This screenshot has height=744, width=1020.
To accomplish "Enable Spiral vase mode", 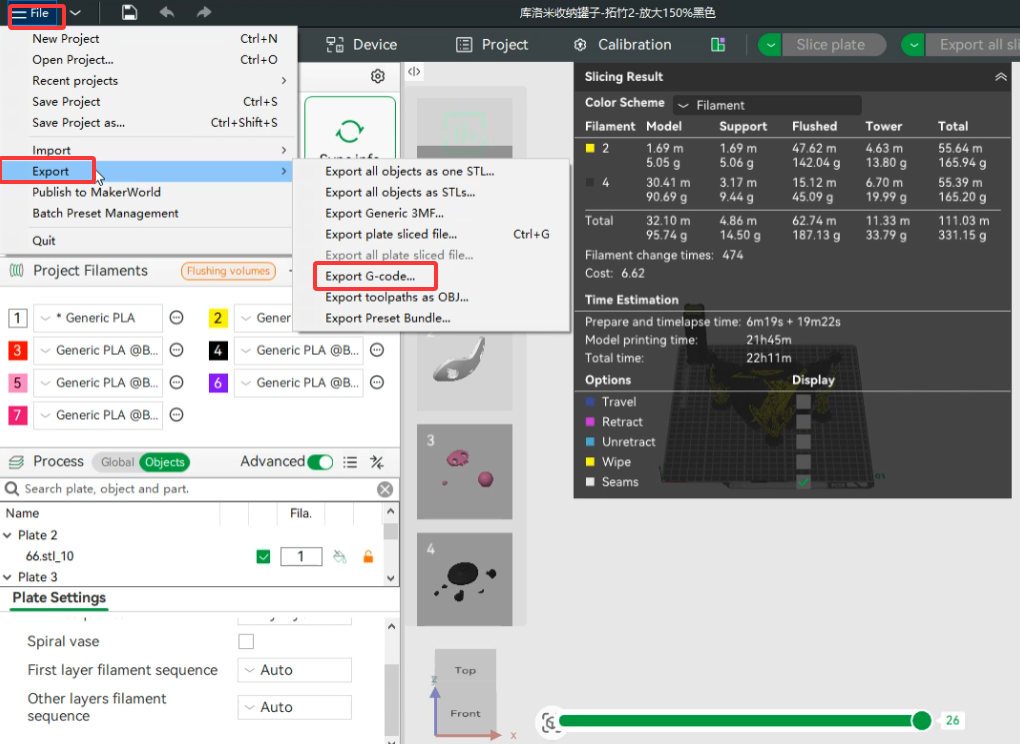I will click(x=245, y=641).
